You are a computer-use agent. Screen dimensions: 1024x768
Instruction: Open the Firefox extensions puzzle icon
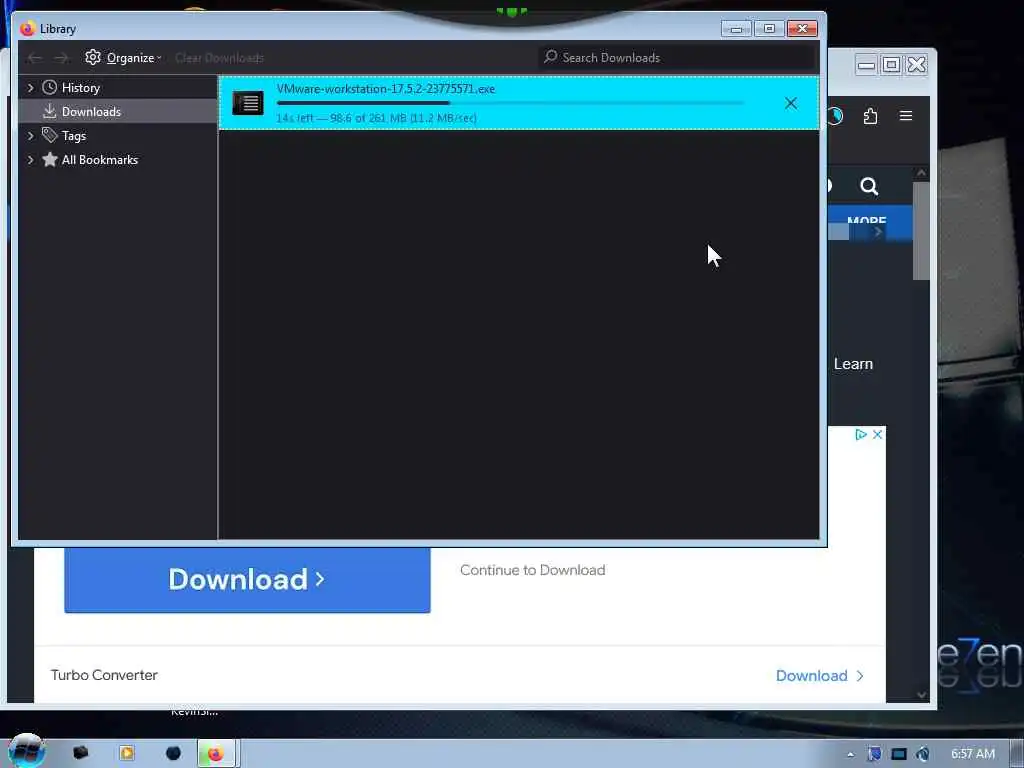(x=871, y=116)
